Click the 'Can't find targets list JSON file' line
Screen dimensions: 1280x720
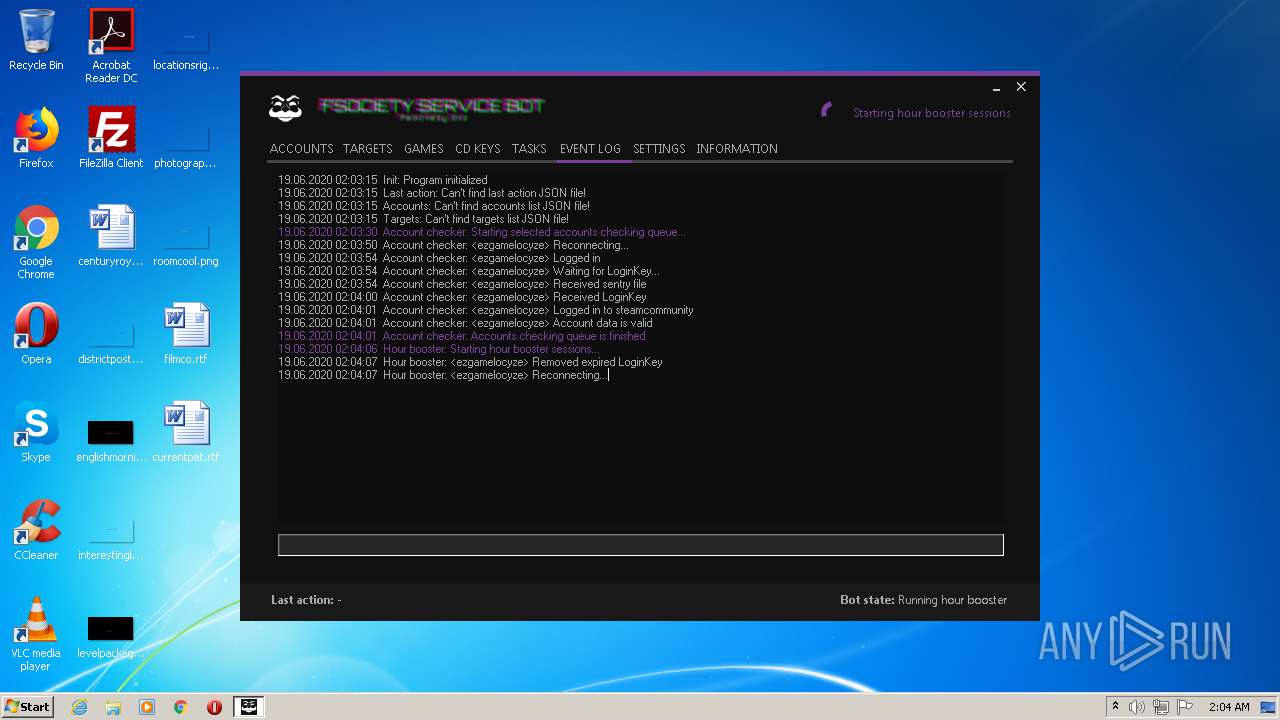423,219
